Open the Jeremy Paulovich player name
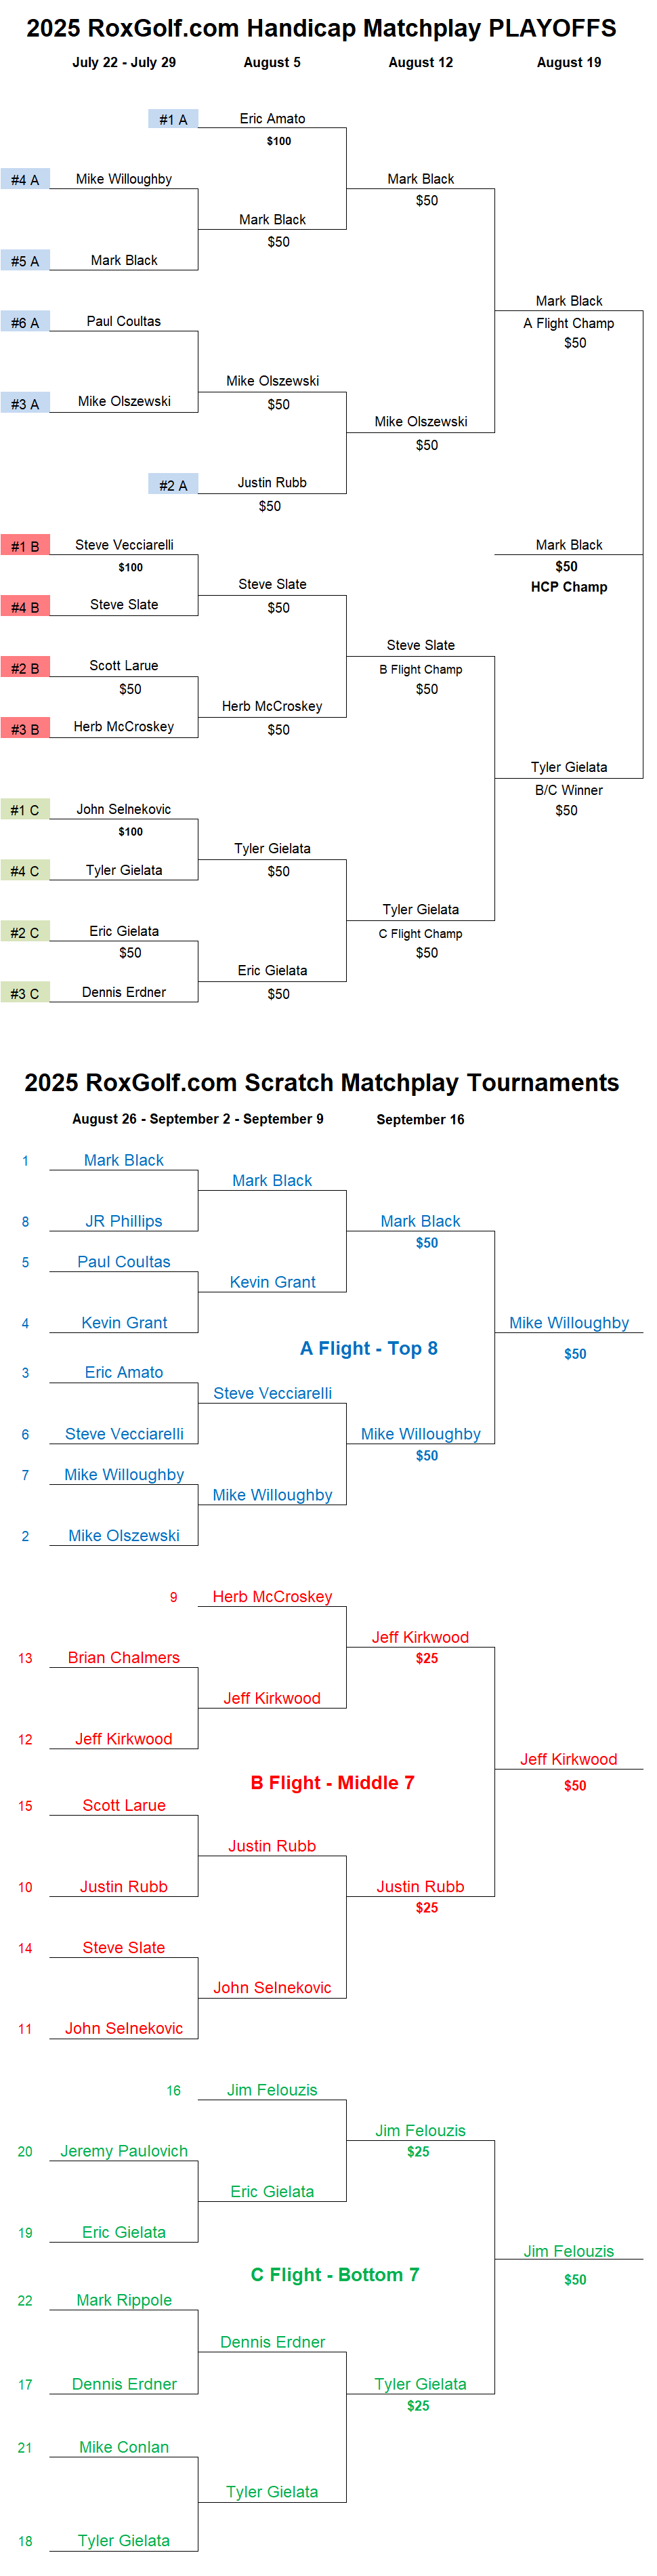 124,2151
